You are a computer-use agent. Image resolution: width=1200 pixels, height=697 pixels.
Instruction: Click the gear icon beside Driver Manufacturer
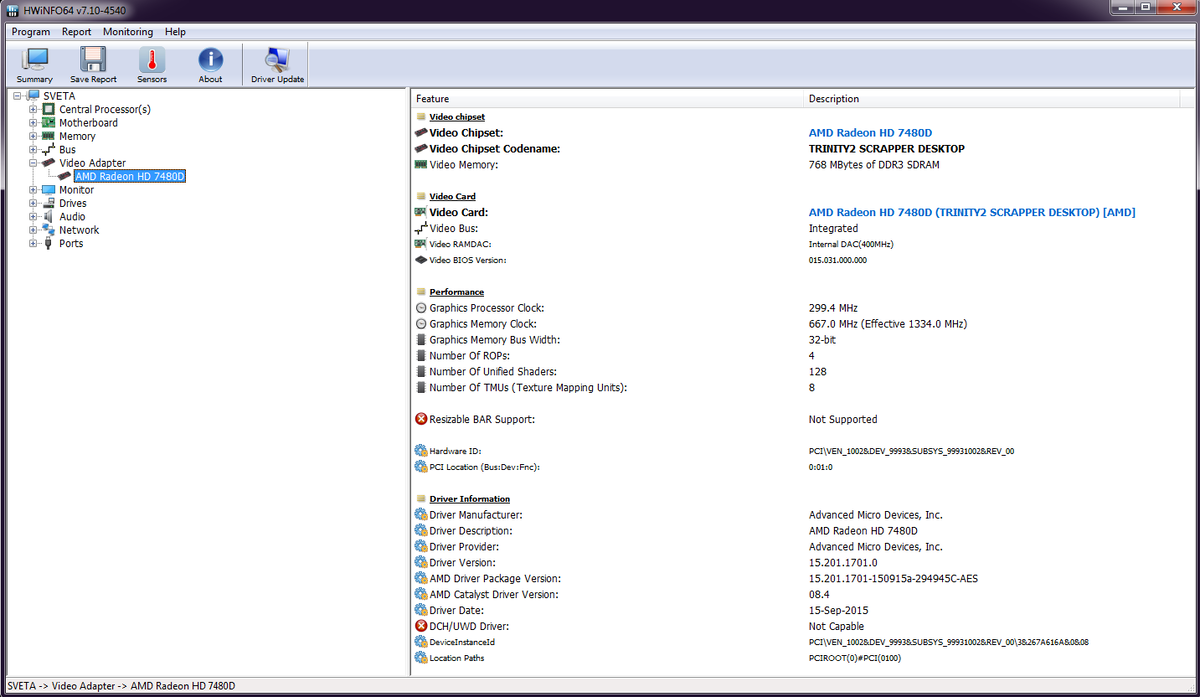(x=421, y=515)
